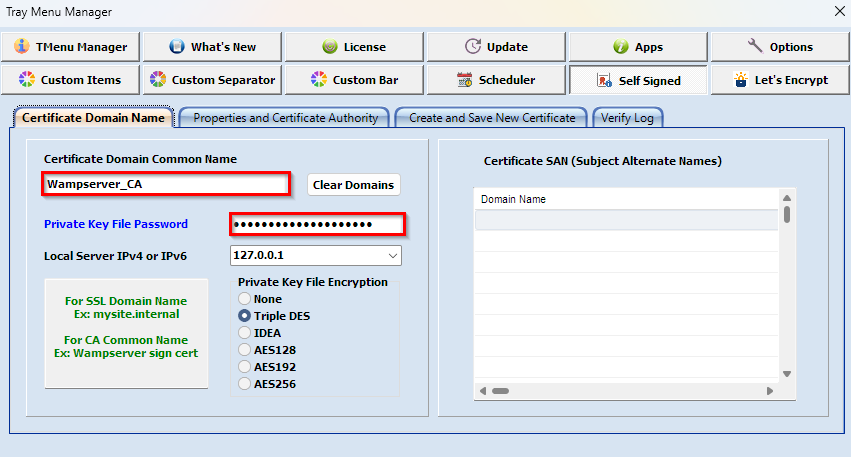Open the Scheduler calendar icon button
Viewport: 851px width, 457px height.
point(496,80)
